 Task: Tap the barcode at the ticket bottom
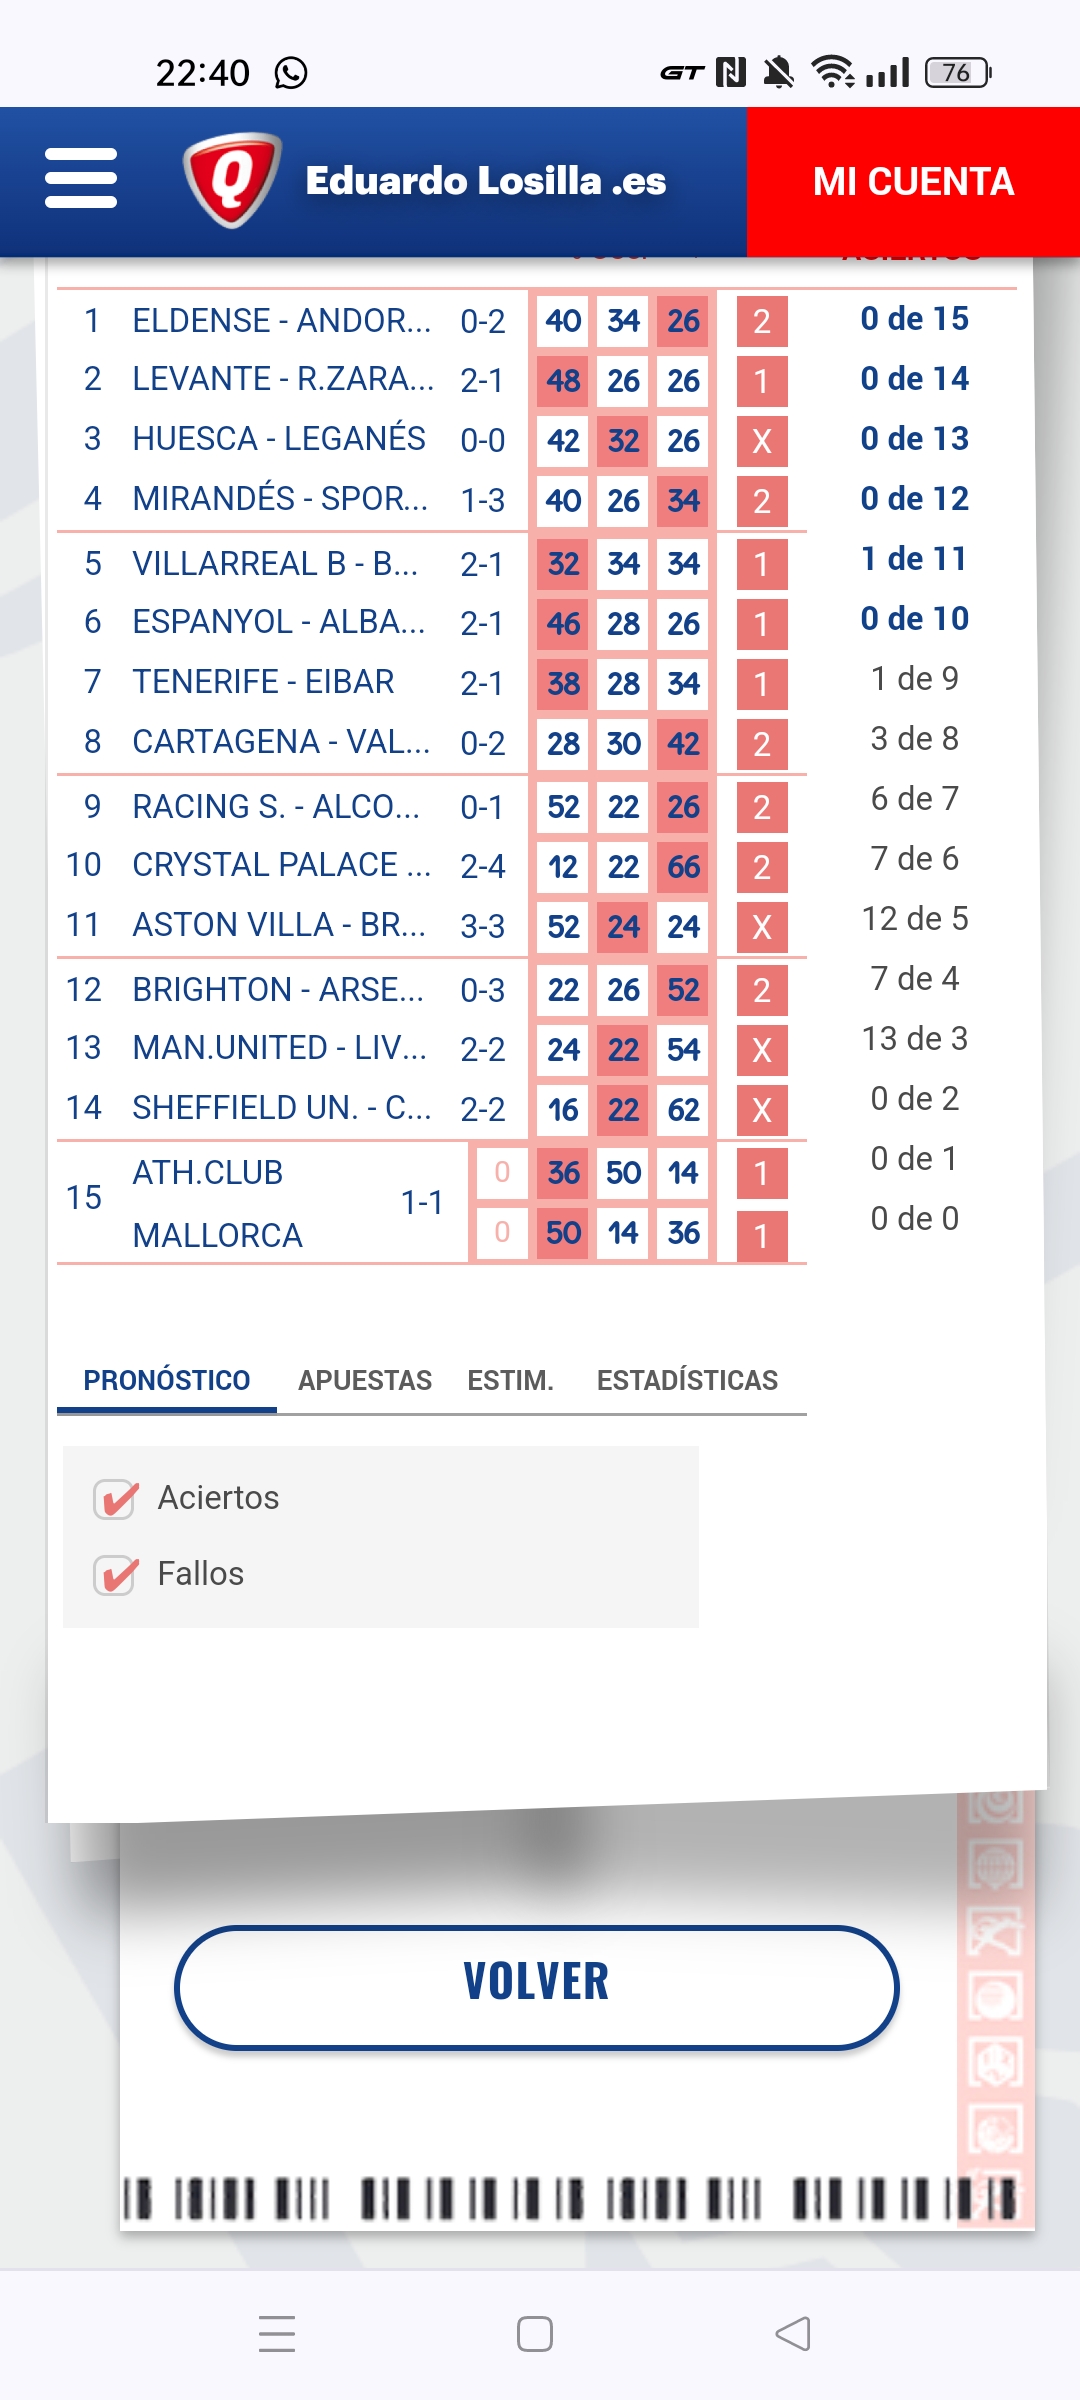point(570,2199)
